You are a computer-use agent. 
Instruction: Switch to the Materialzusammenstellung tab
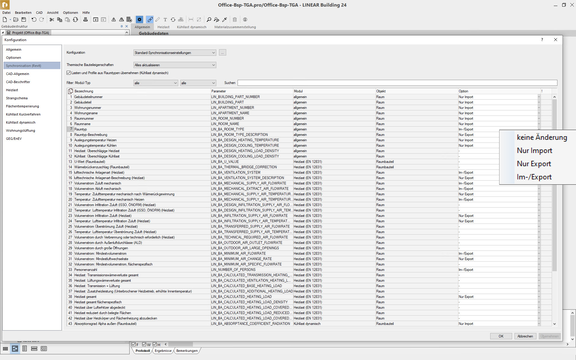click(x=235, y=27)
